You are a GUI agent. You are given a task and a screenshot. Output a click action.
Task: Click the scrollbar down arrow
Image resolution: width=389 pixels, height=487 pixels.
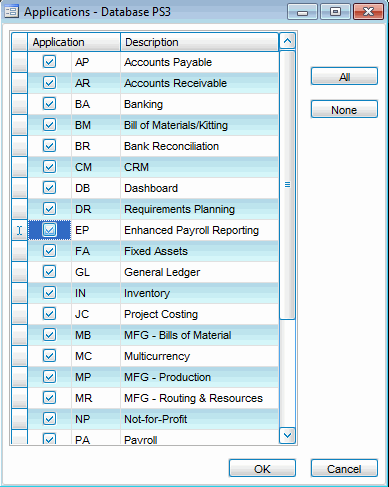(287, 435)
